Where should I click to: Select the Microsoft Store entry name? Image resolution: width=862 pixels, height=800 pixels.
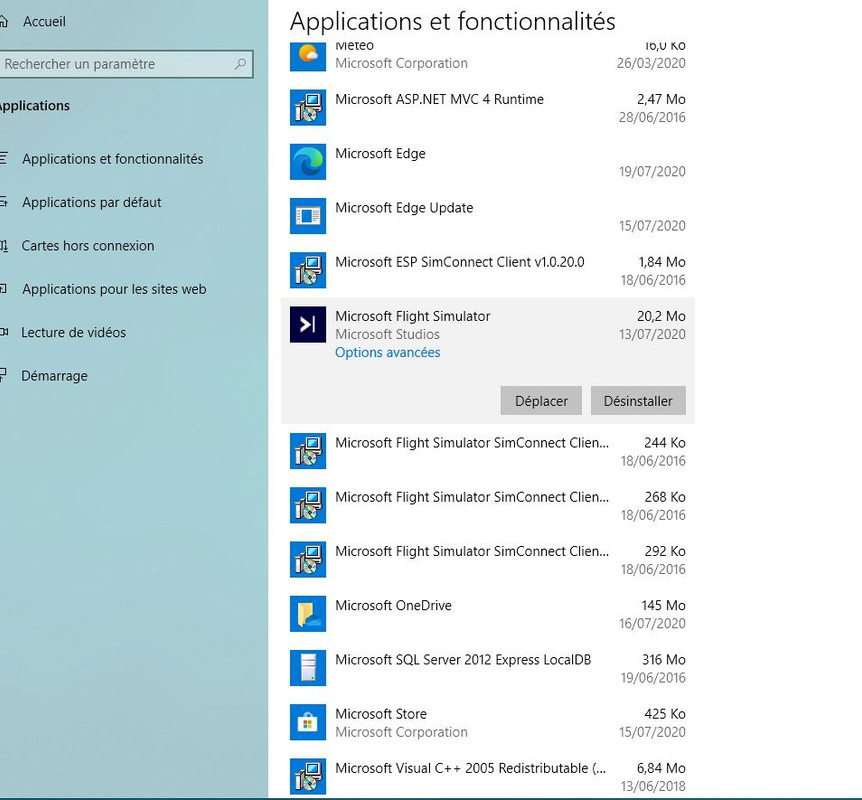pos(381,714)
